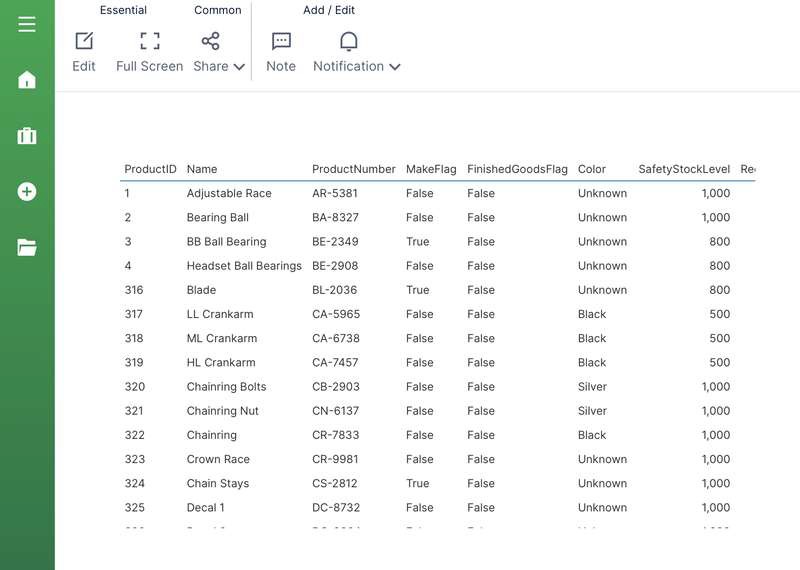Click Decal 1 cell
This screenshot has height=570, width=800.
tap(205, 508)
